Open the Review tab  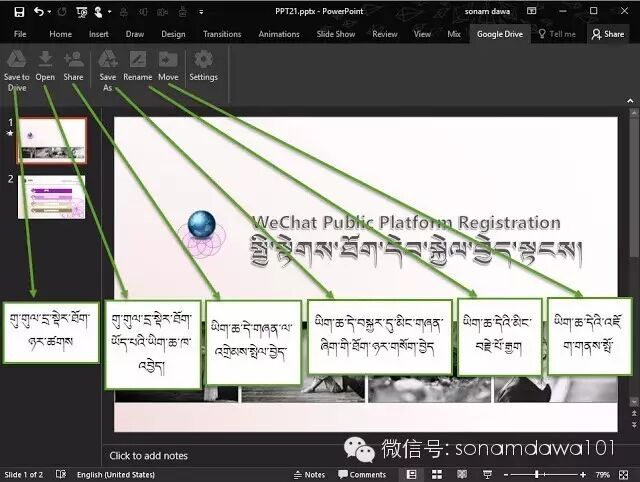[x=384, y=34]
